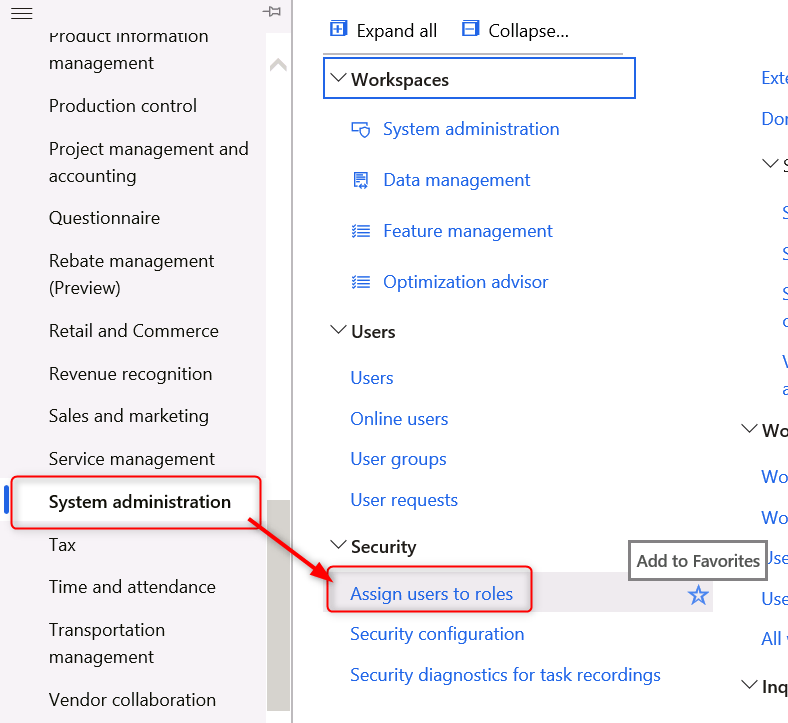
Task: Click the Collapse all minus icon
Action: coord(471,30)
